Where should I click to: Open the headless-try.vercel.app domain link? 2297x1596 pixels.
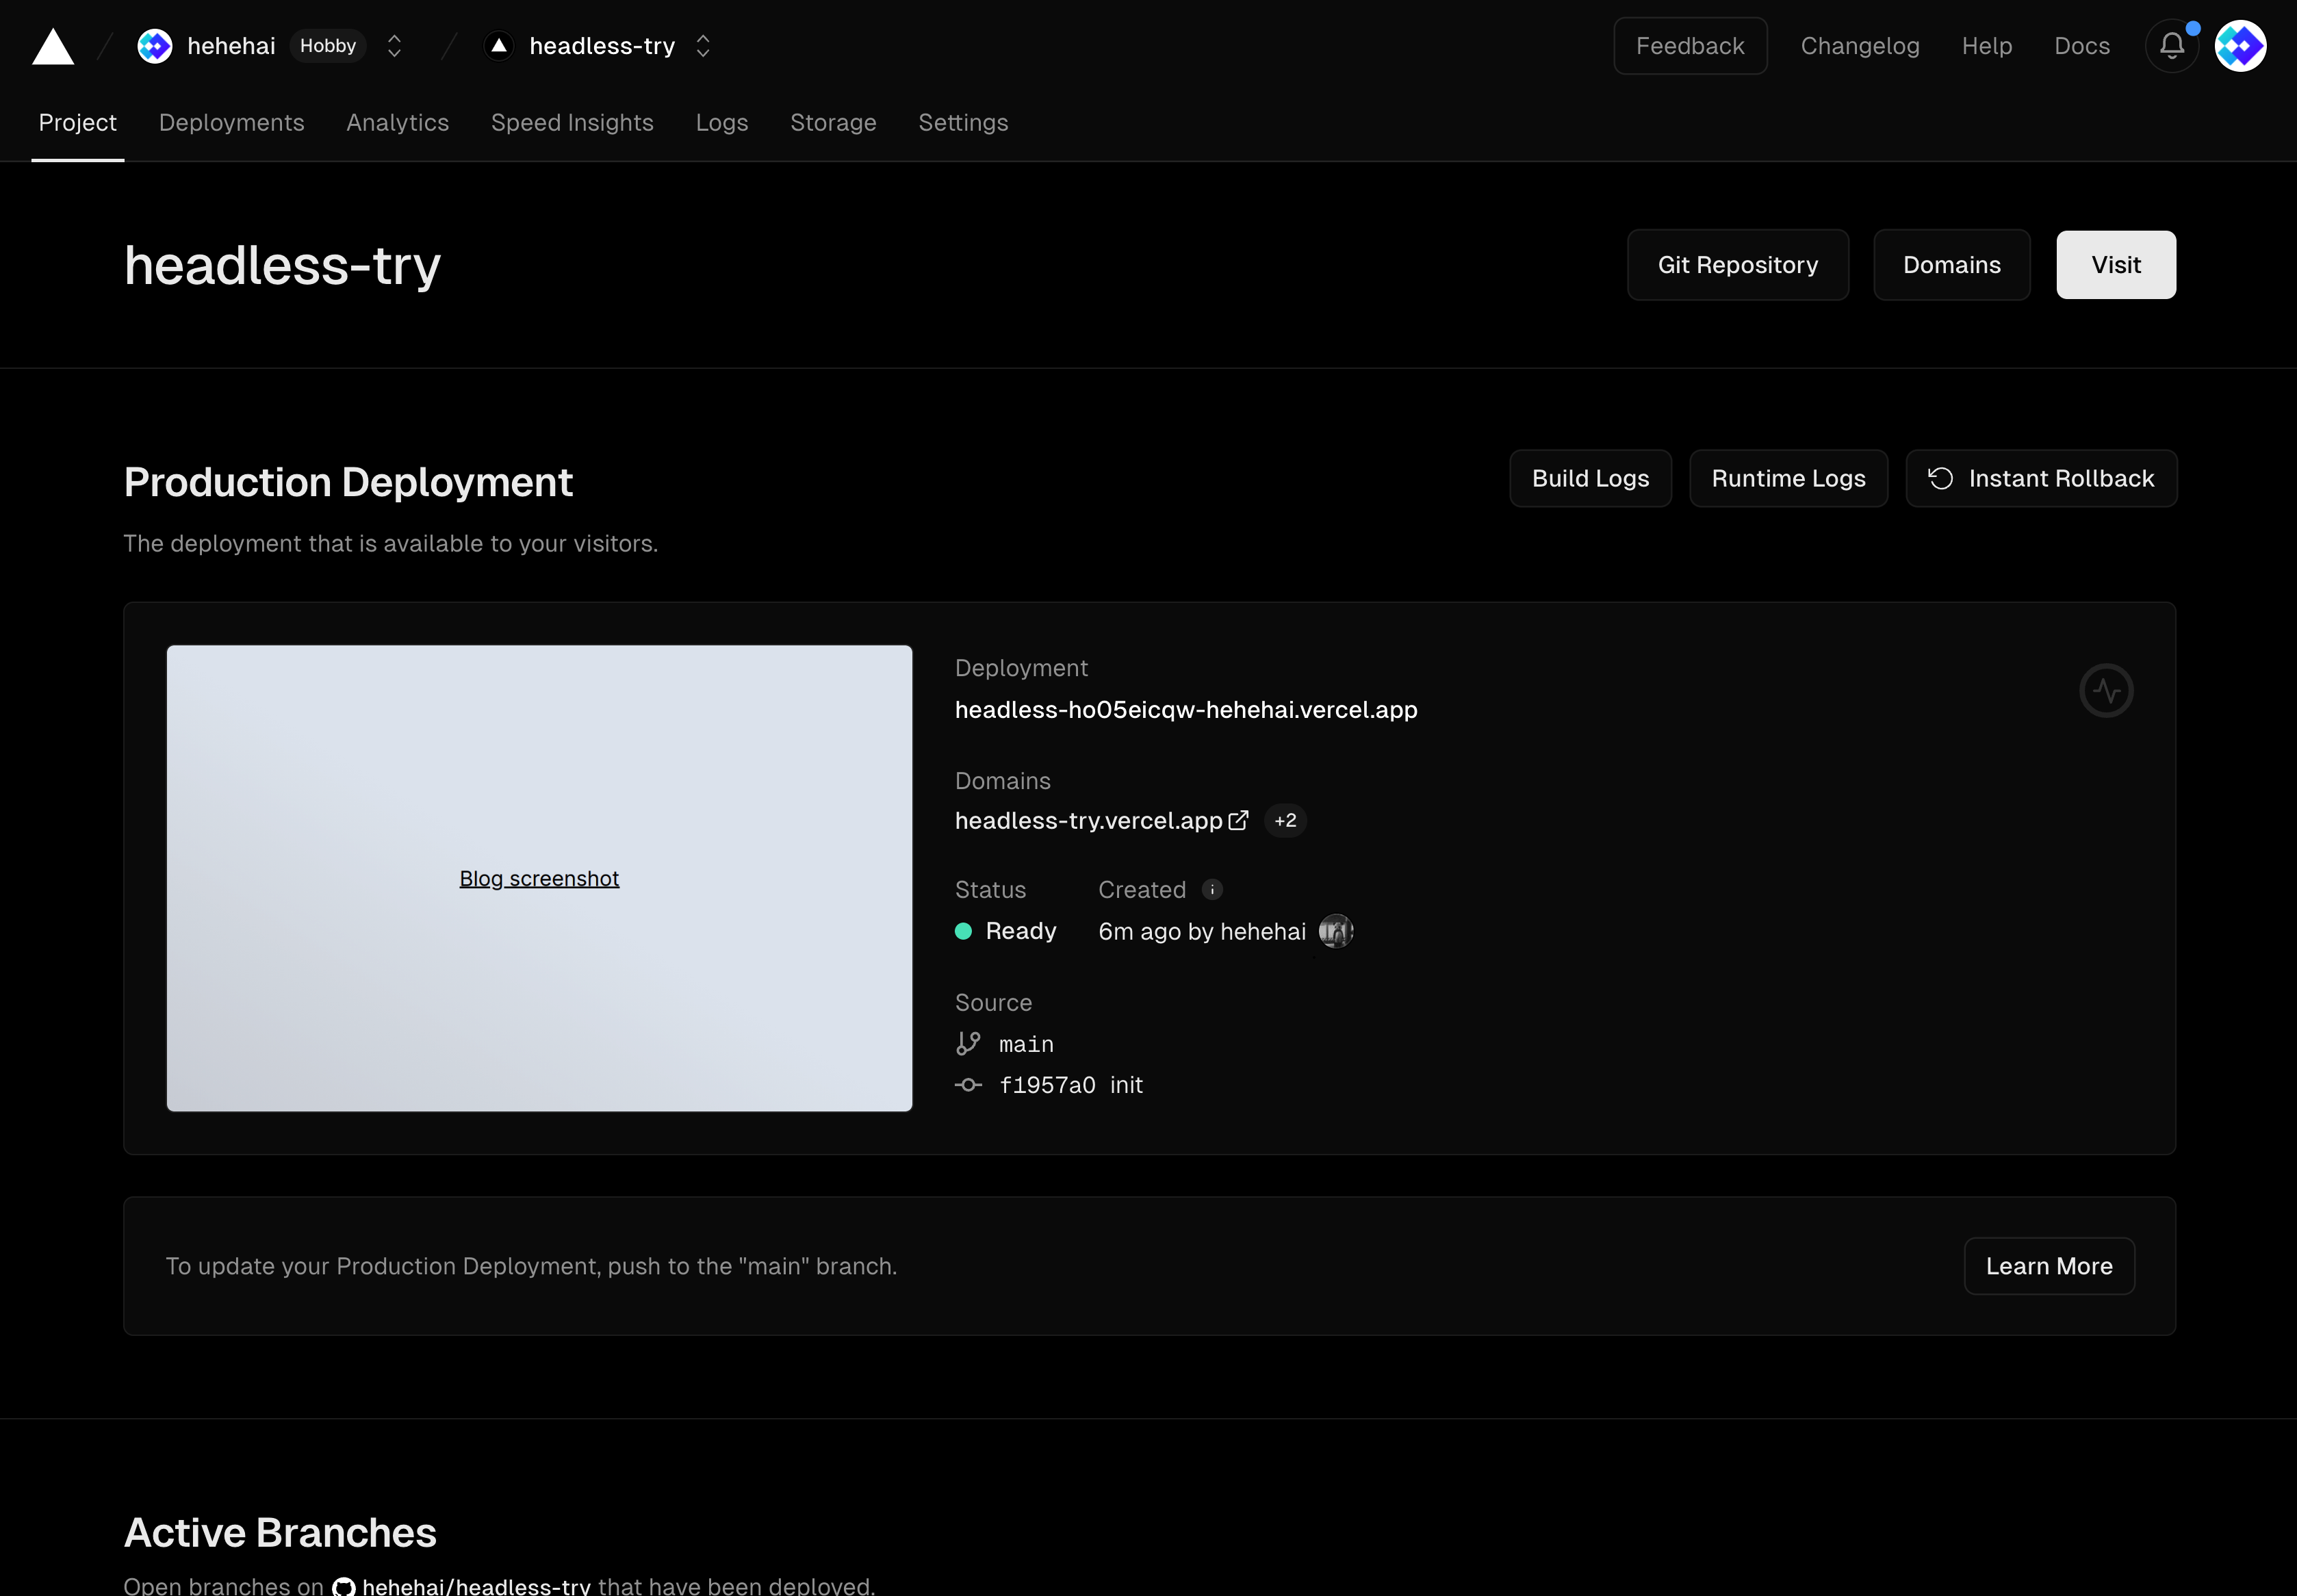coord(1089,821)
